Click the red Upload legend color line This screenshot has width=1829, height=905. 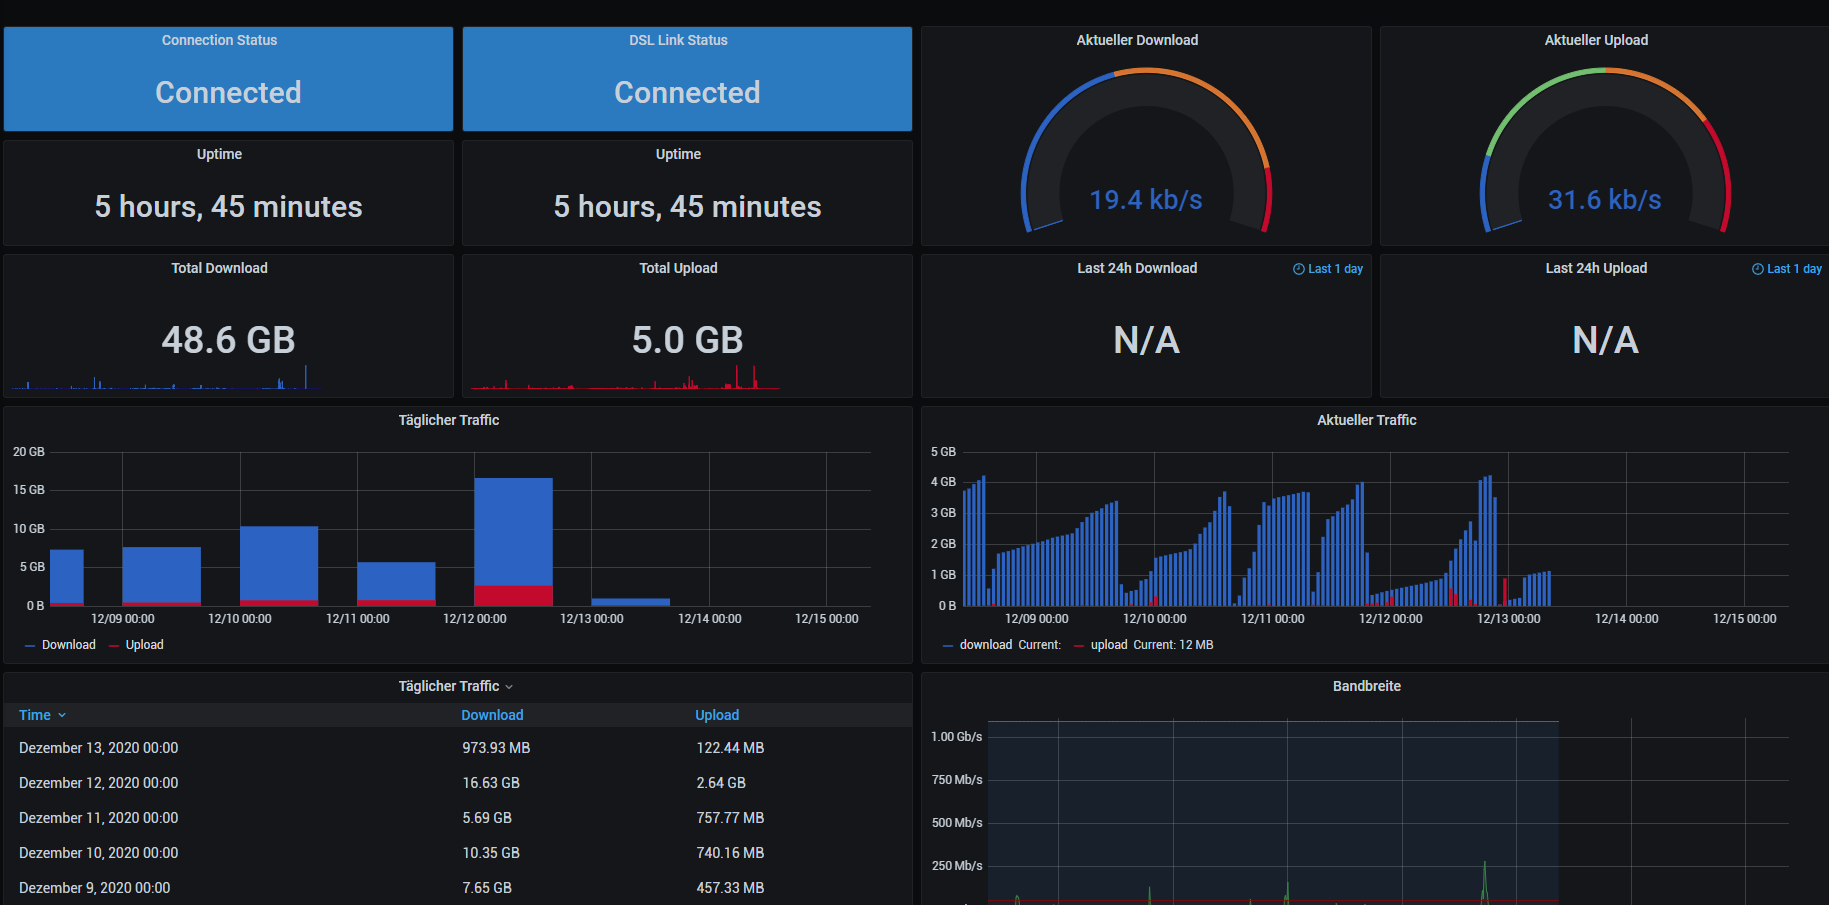(x=114, y=646)
